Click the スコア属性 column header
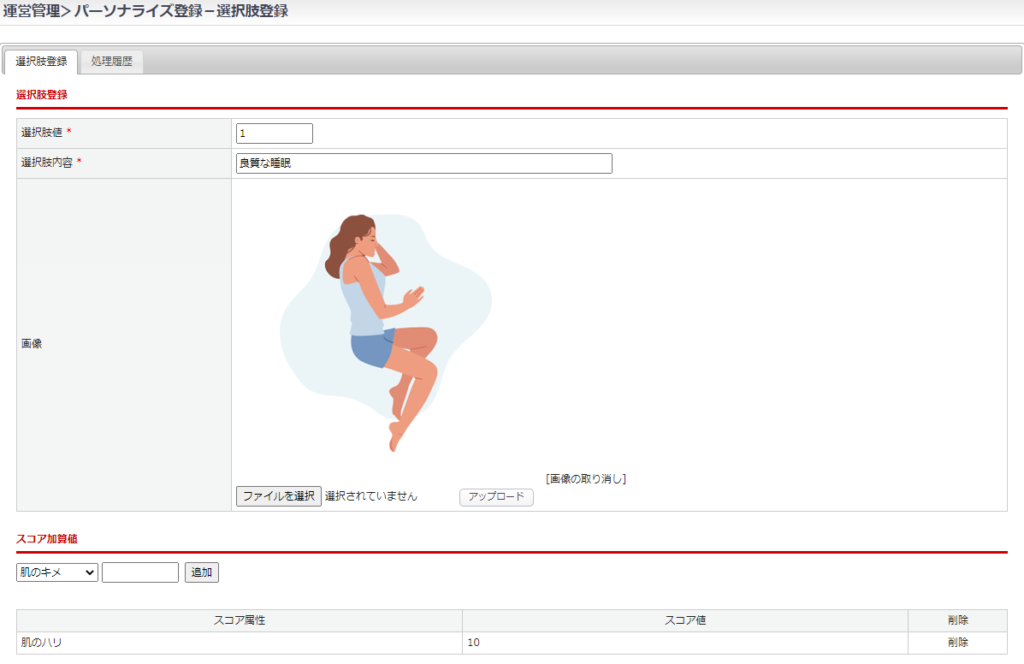Viewport: 1024px width, 664px height. tap(239, 620)
